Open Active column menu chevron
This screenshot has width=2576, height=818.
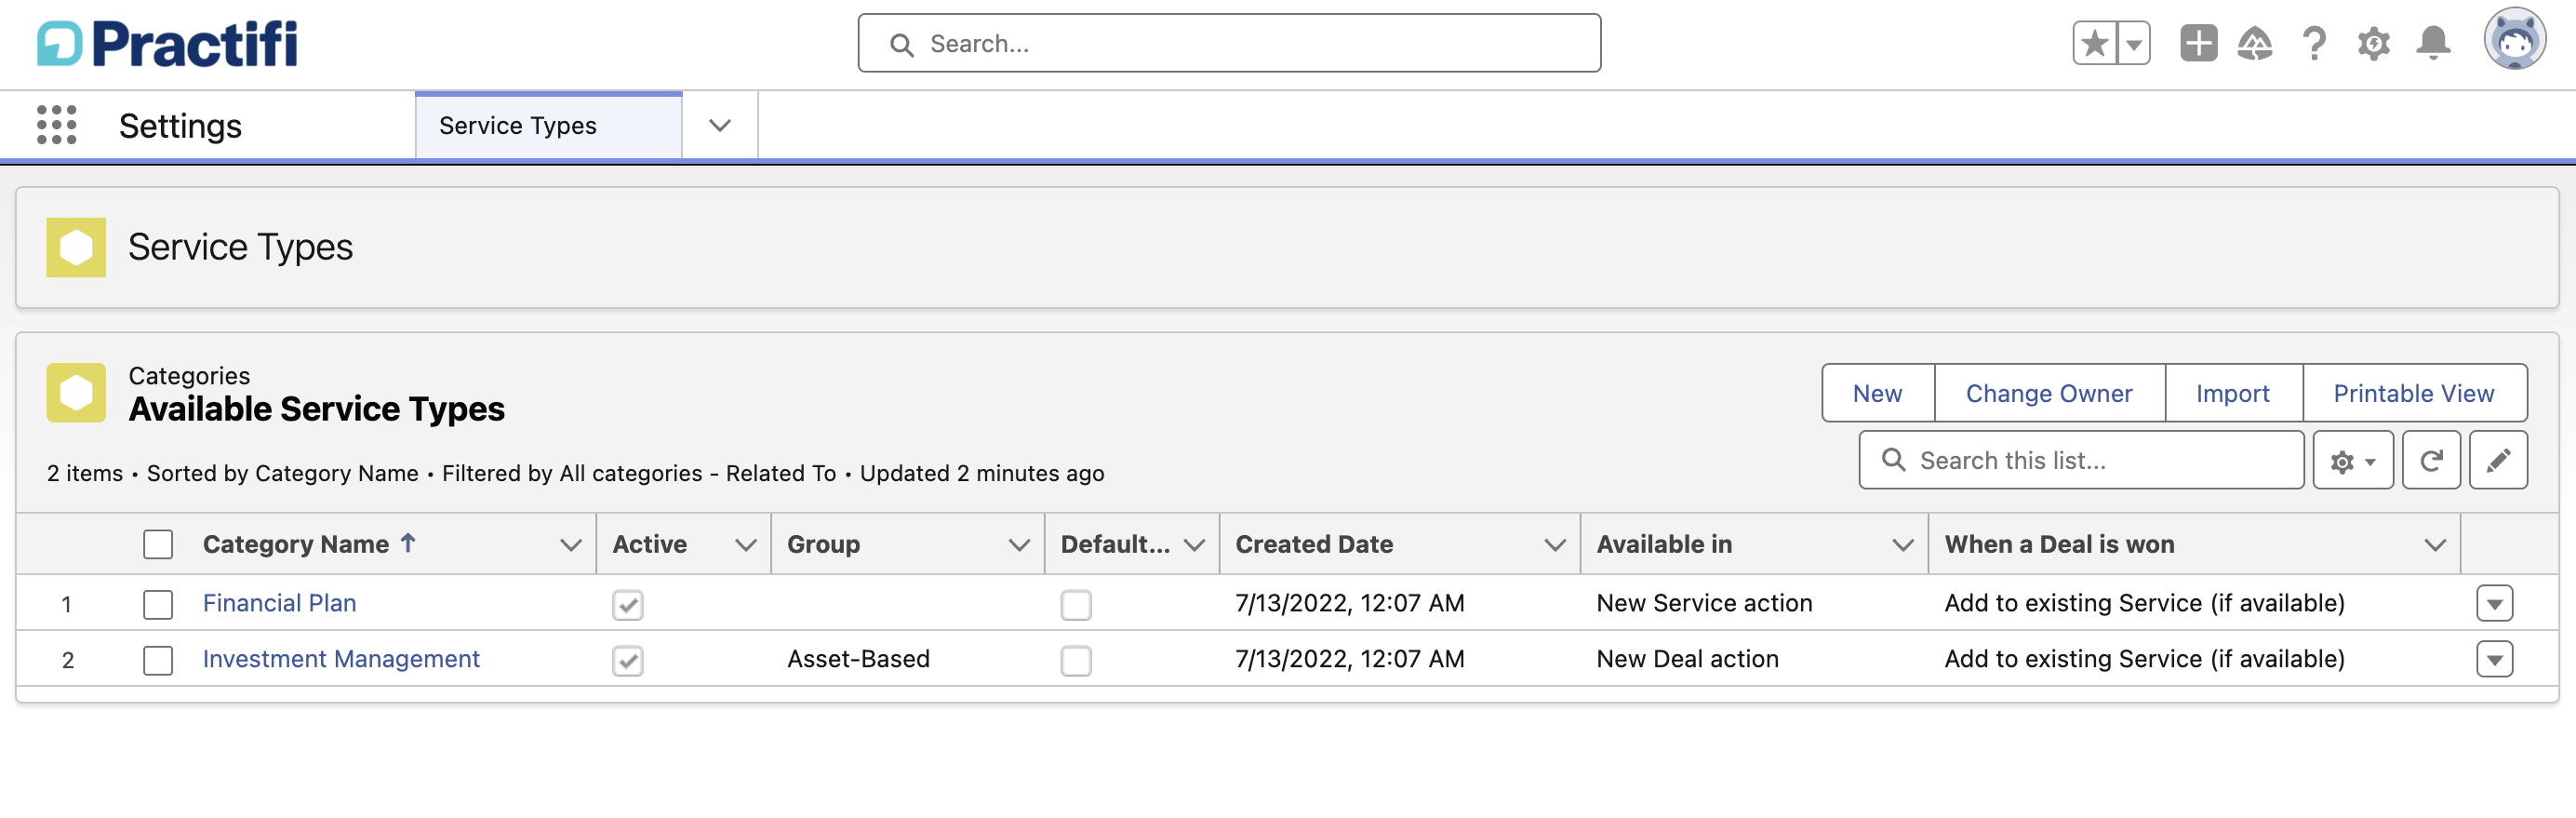pyautogui.click(x=745, y=545)
